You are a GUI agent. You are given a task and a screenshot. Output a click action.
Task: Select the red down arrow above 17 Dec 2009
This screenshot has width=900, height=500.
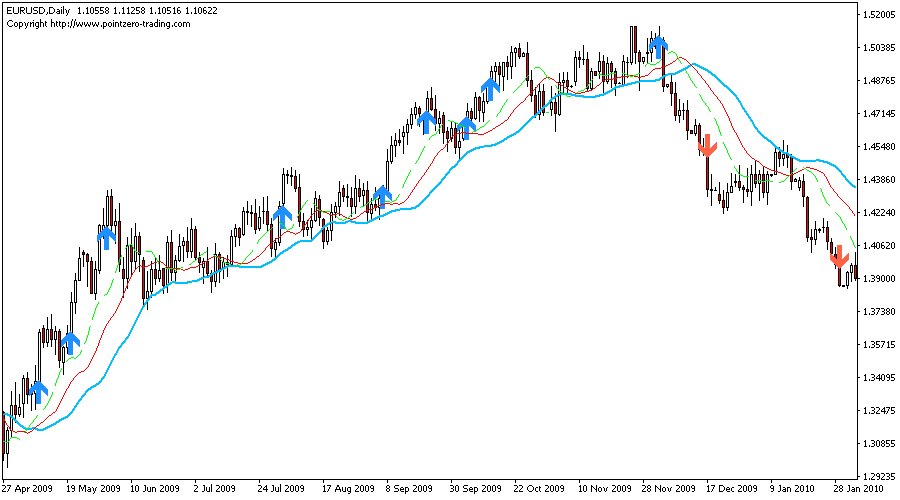pyautogui.click(x=707, y=146)
